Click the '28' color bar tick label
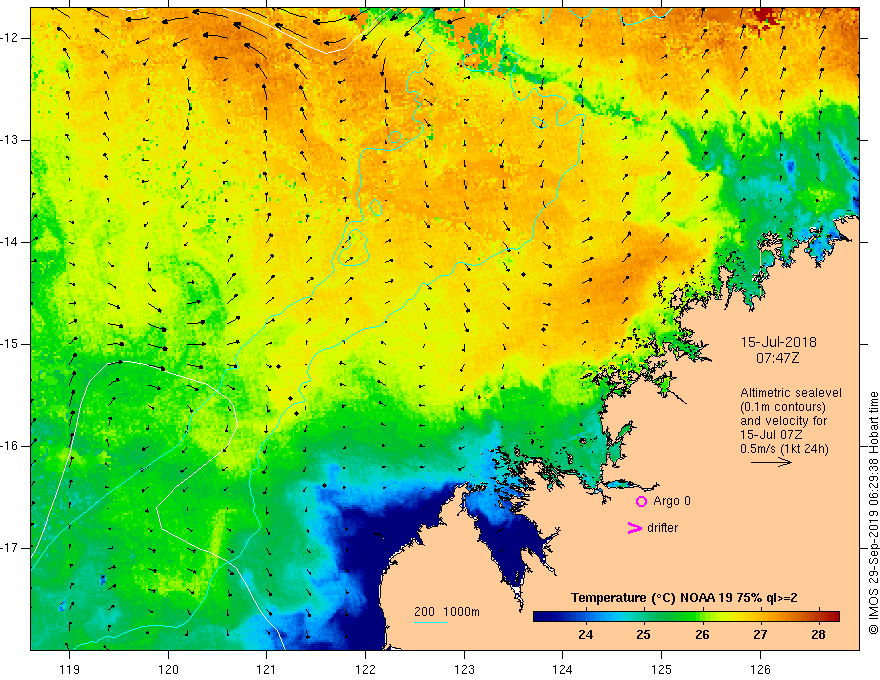 pos(818,635)
